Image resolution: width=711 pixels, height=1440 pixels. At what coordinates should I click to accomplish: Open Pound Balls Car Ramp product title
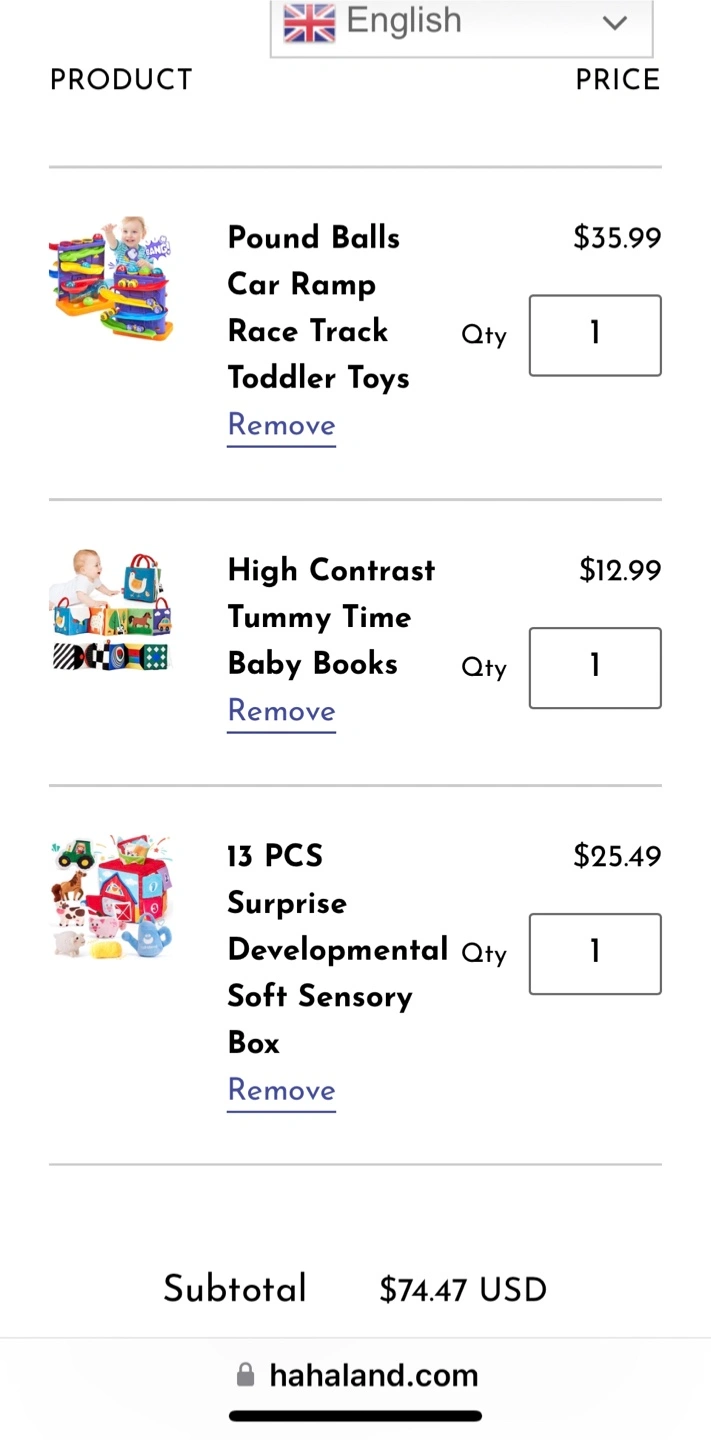(317, 307)
